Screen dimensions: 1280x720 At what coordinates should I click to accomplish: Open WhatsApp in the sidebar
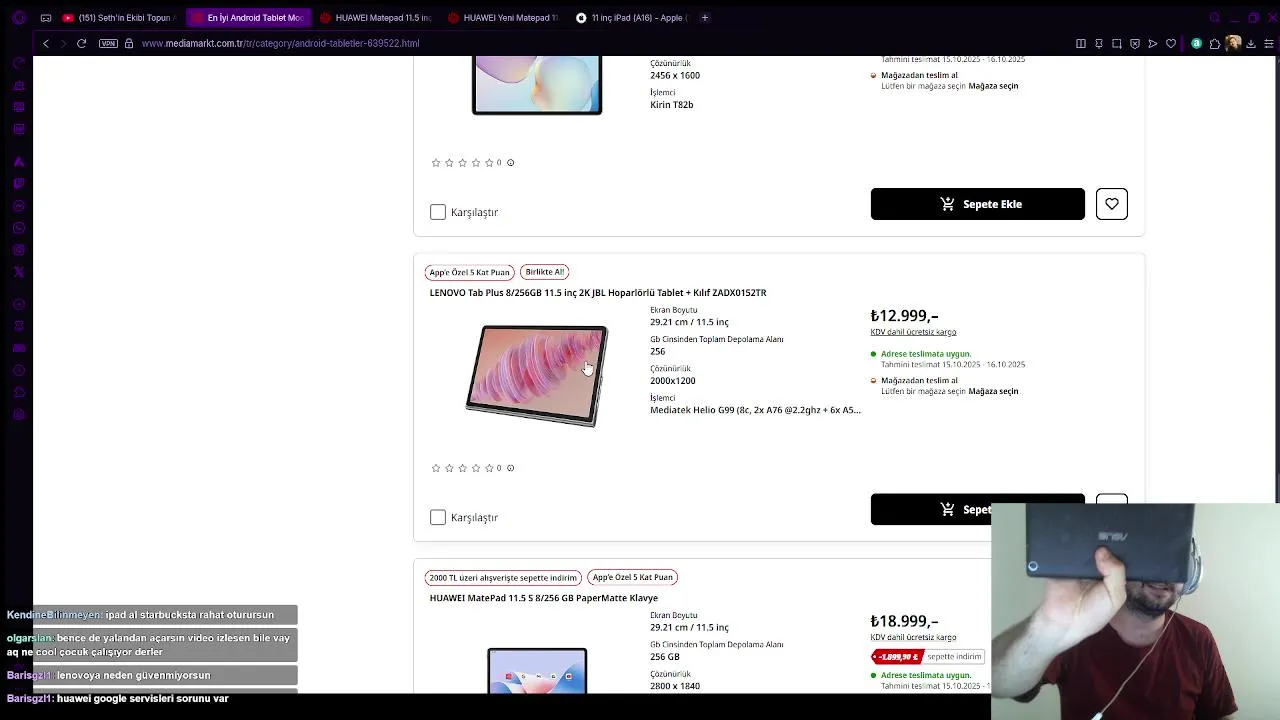[18, 228]
